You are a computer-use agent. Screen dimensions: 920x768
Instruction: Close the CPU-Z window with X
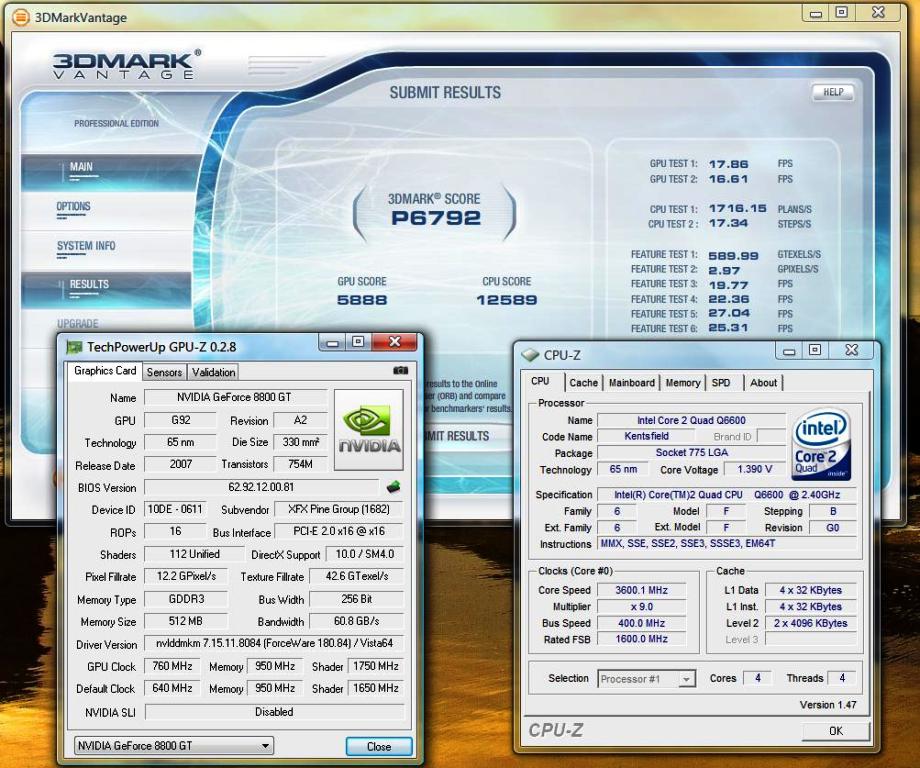coord(851,351)
